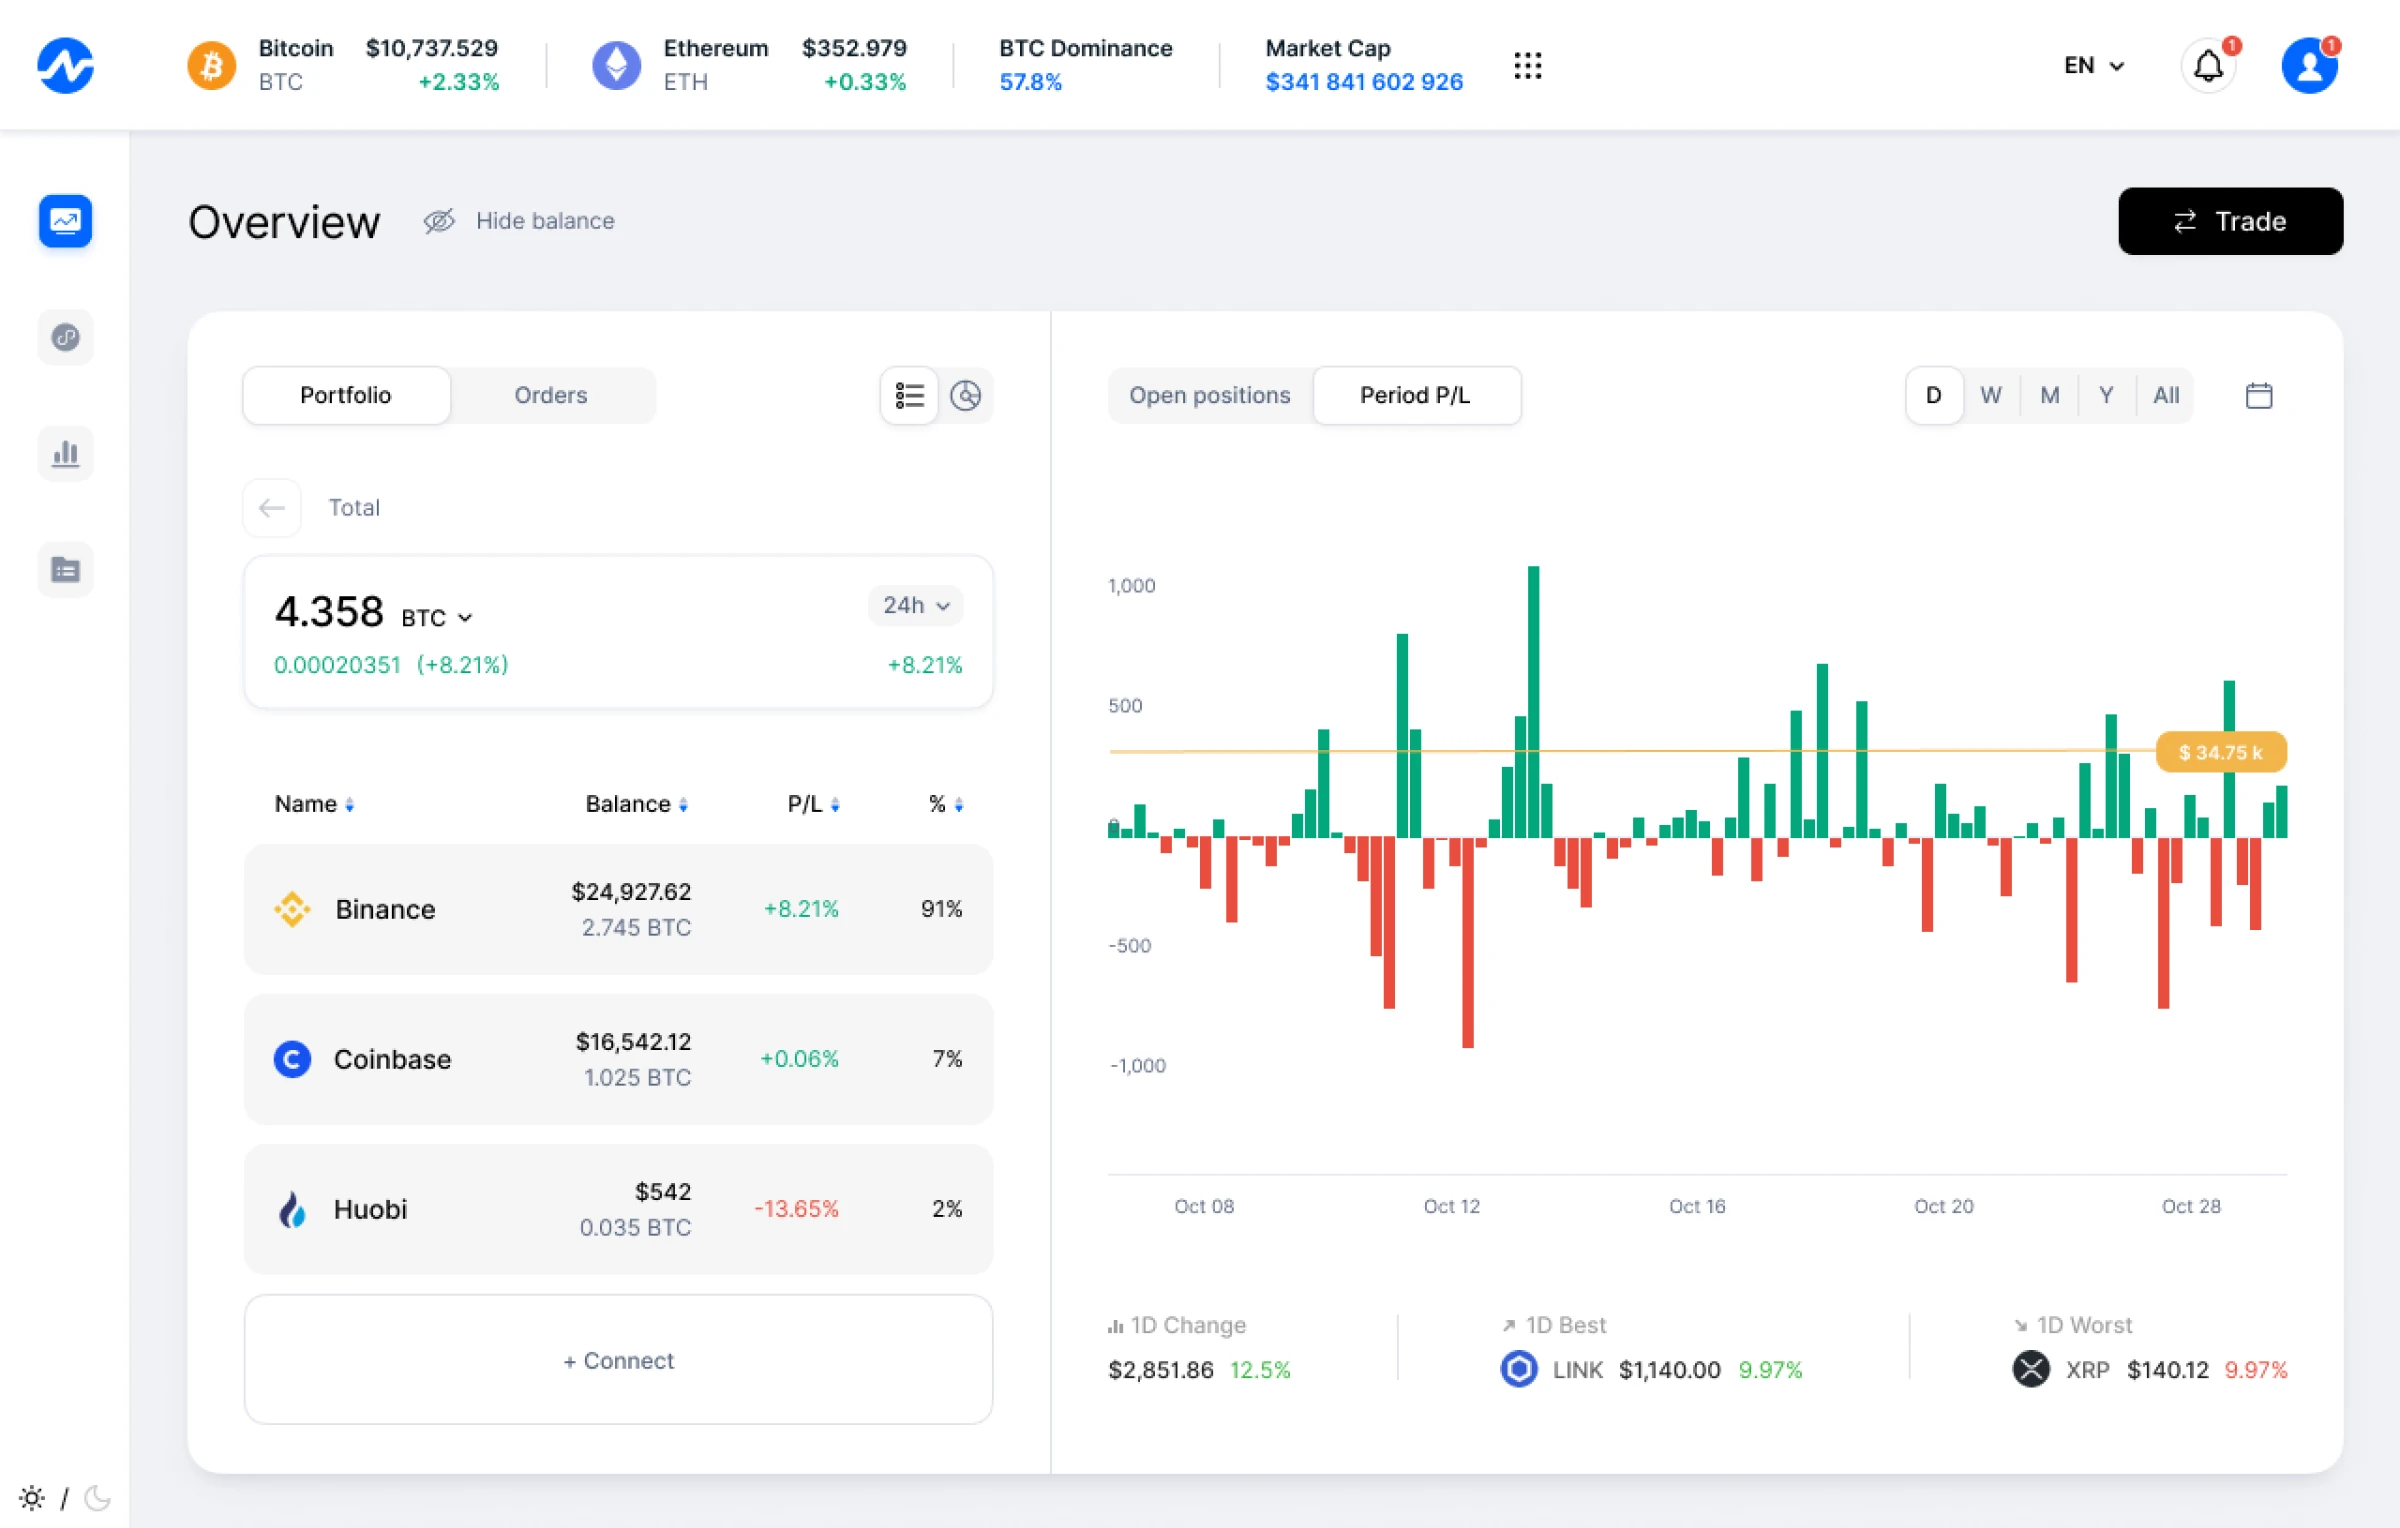
Task: Click the user profile avatar icon
Action: (x=2309, y=66)
